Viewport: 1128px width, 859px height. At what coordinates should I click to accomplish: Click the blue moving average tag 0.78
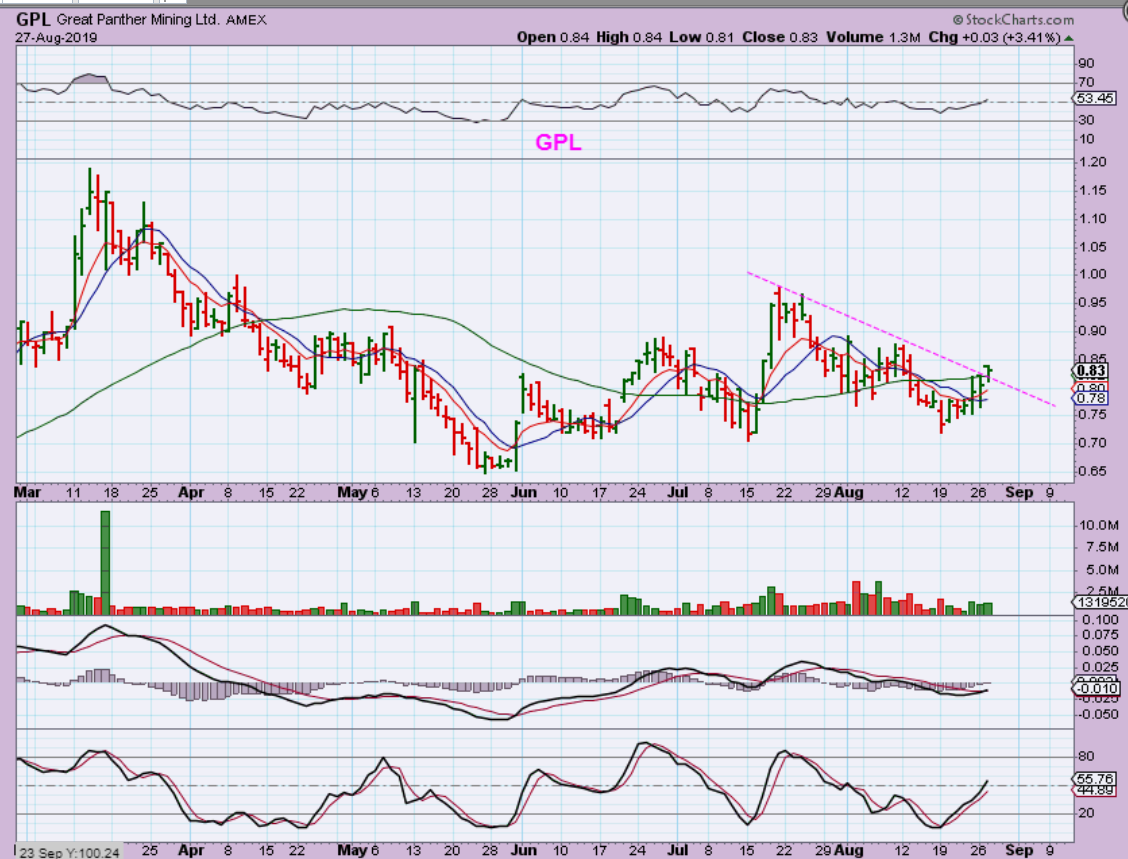1093,399
